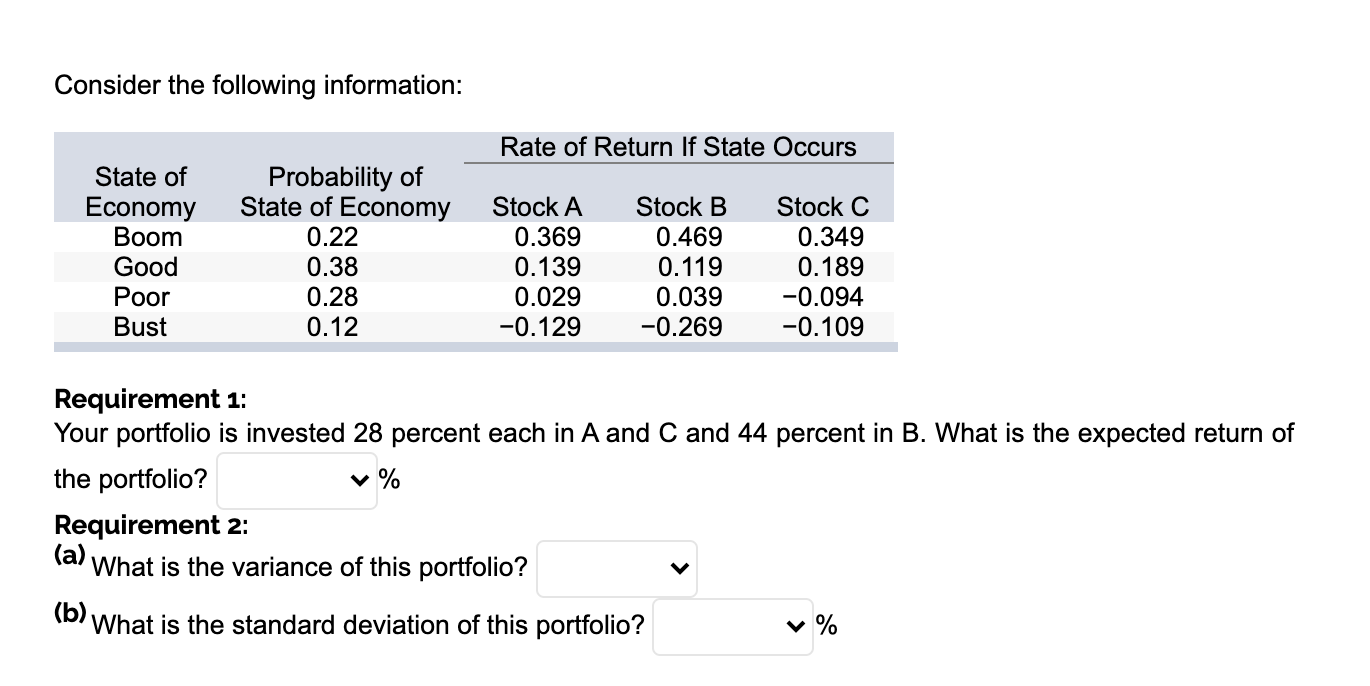Click the standard deviation answer input field
Image resolution: width=1370 pixels, height=686 pixels.
[725, 626]
